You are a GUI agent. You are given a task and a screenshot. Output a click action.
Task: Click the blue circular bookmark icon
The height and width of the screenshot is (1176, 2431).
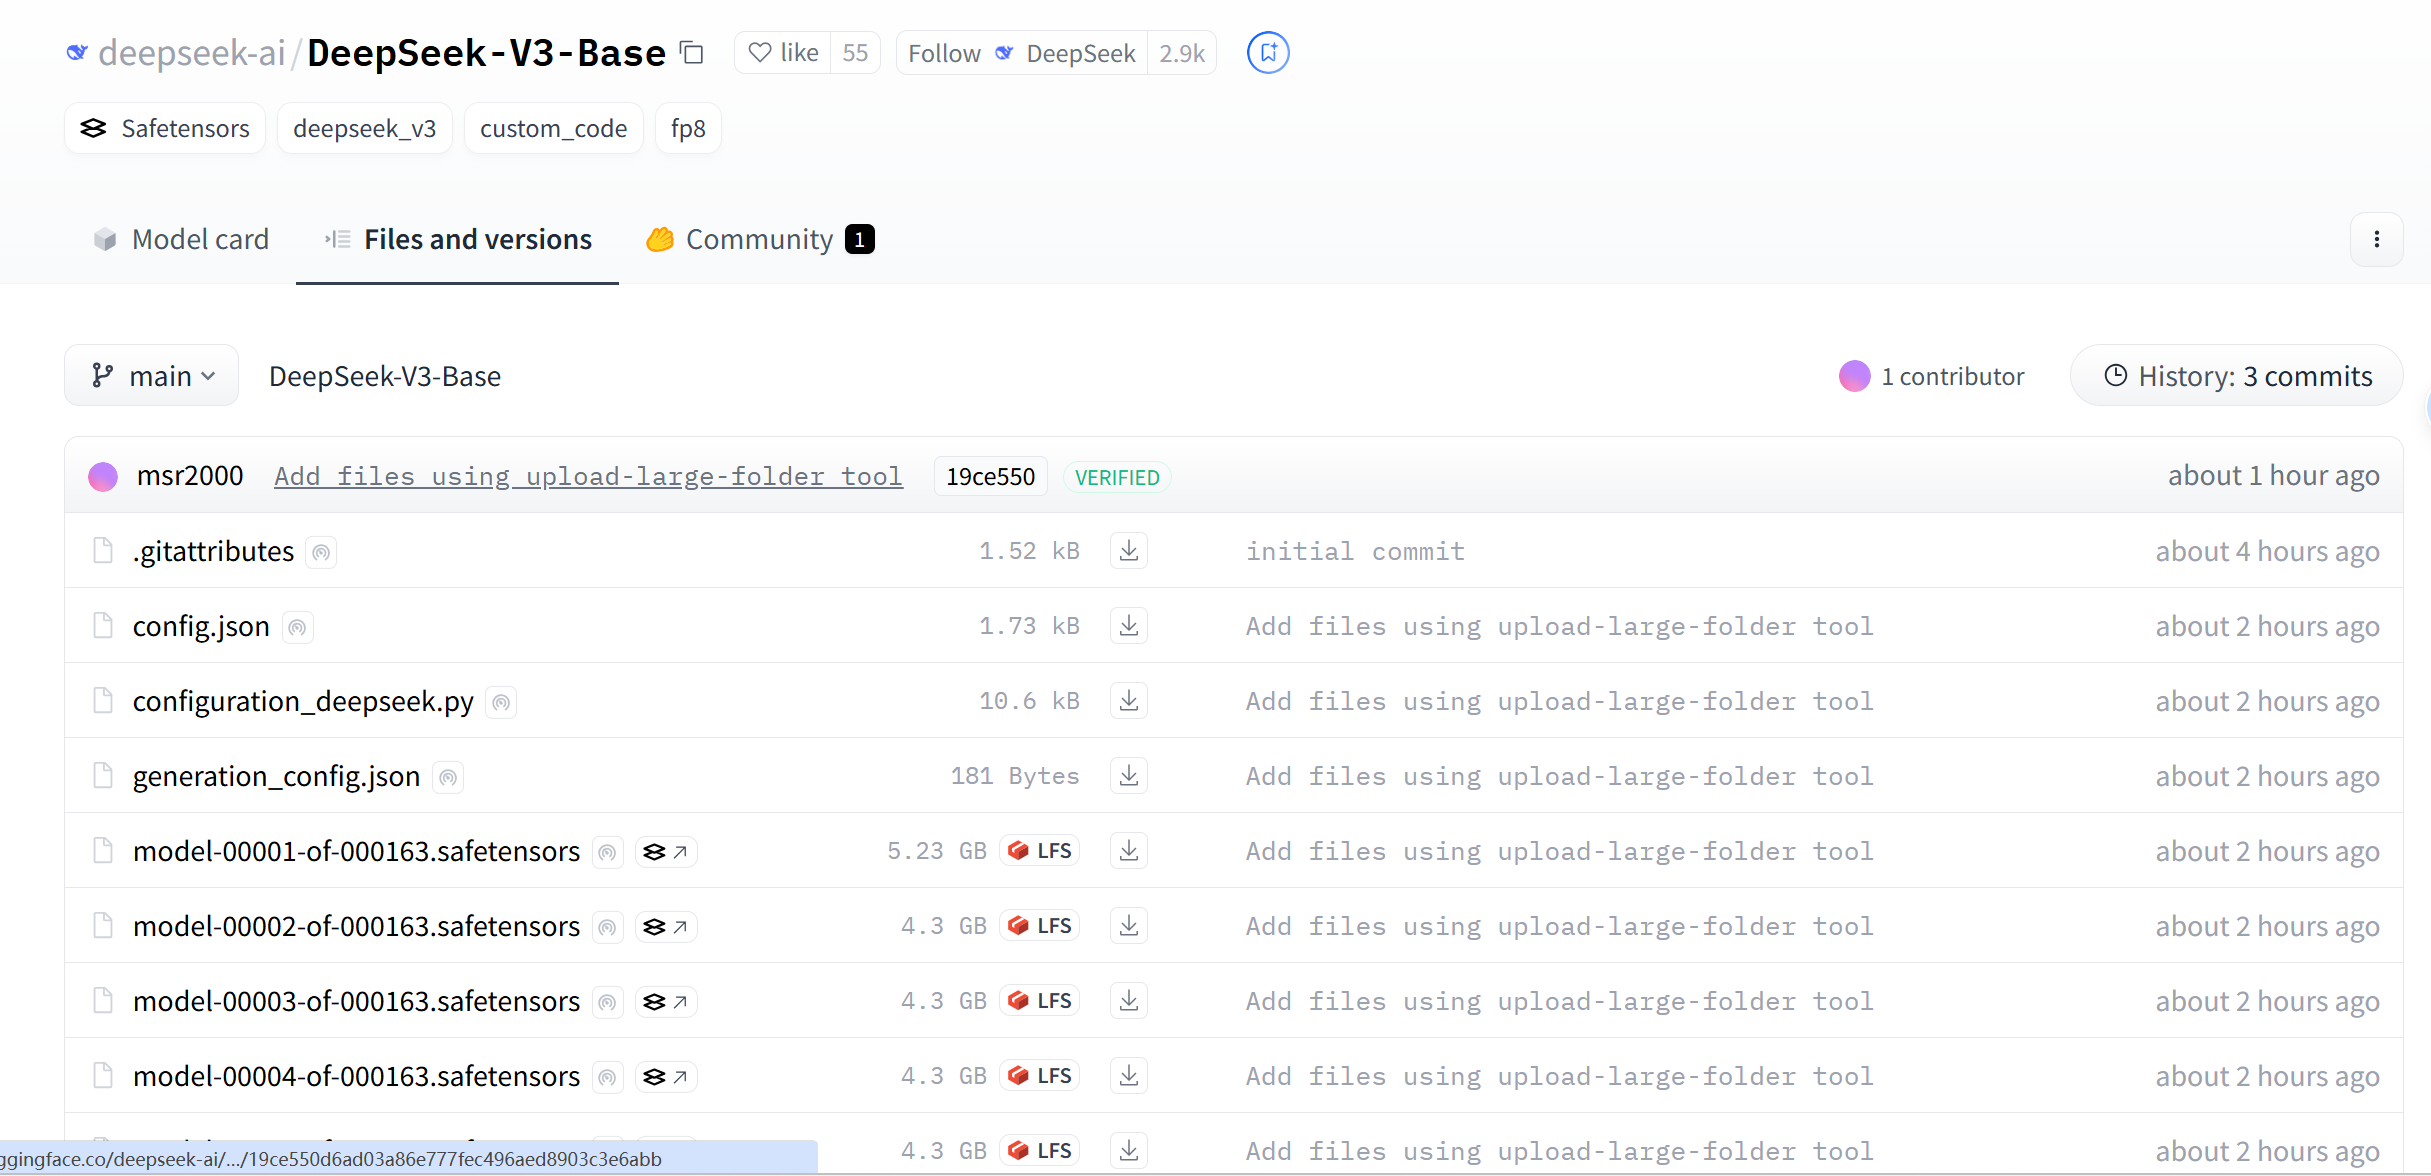(1267, 53)
